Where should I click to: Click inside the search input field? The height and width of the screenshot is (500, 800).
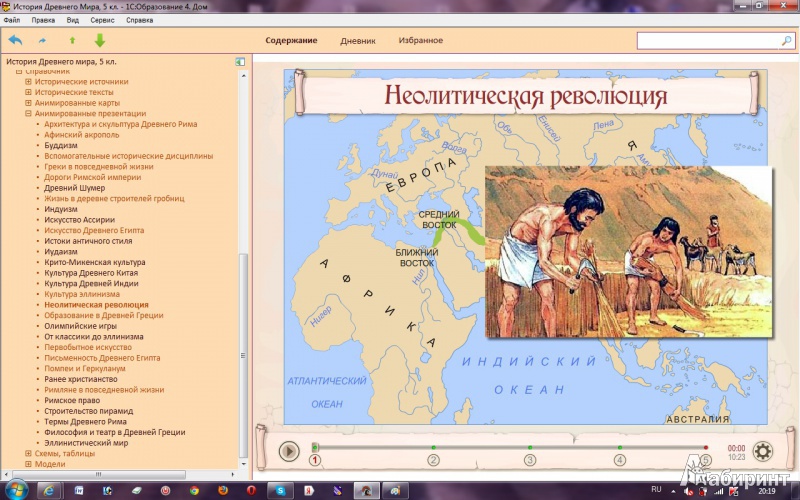click(x=709, y=41)
